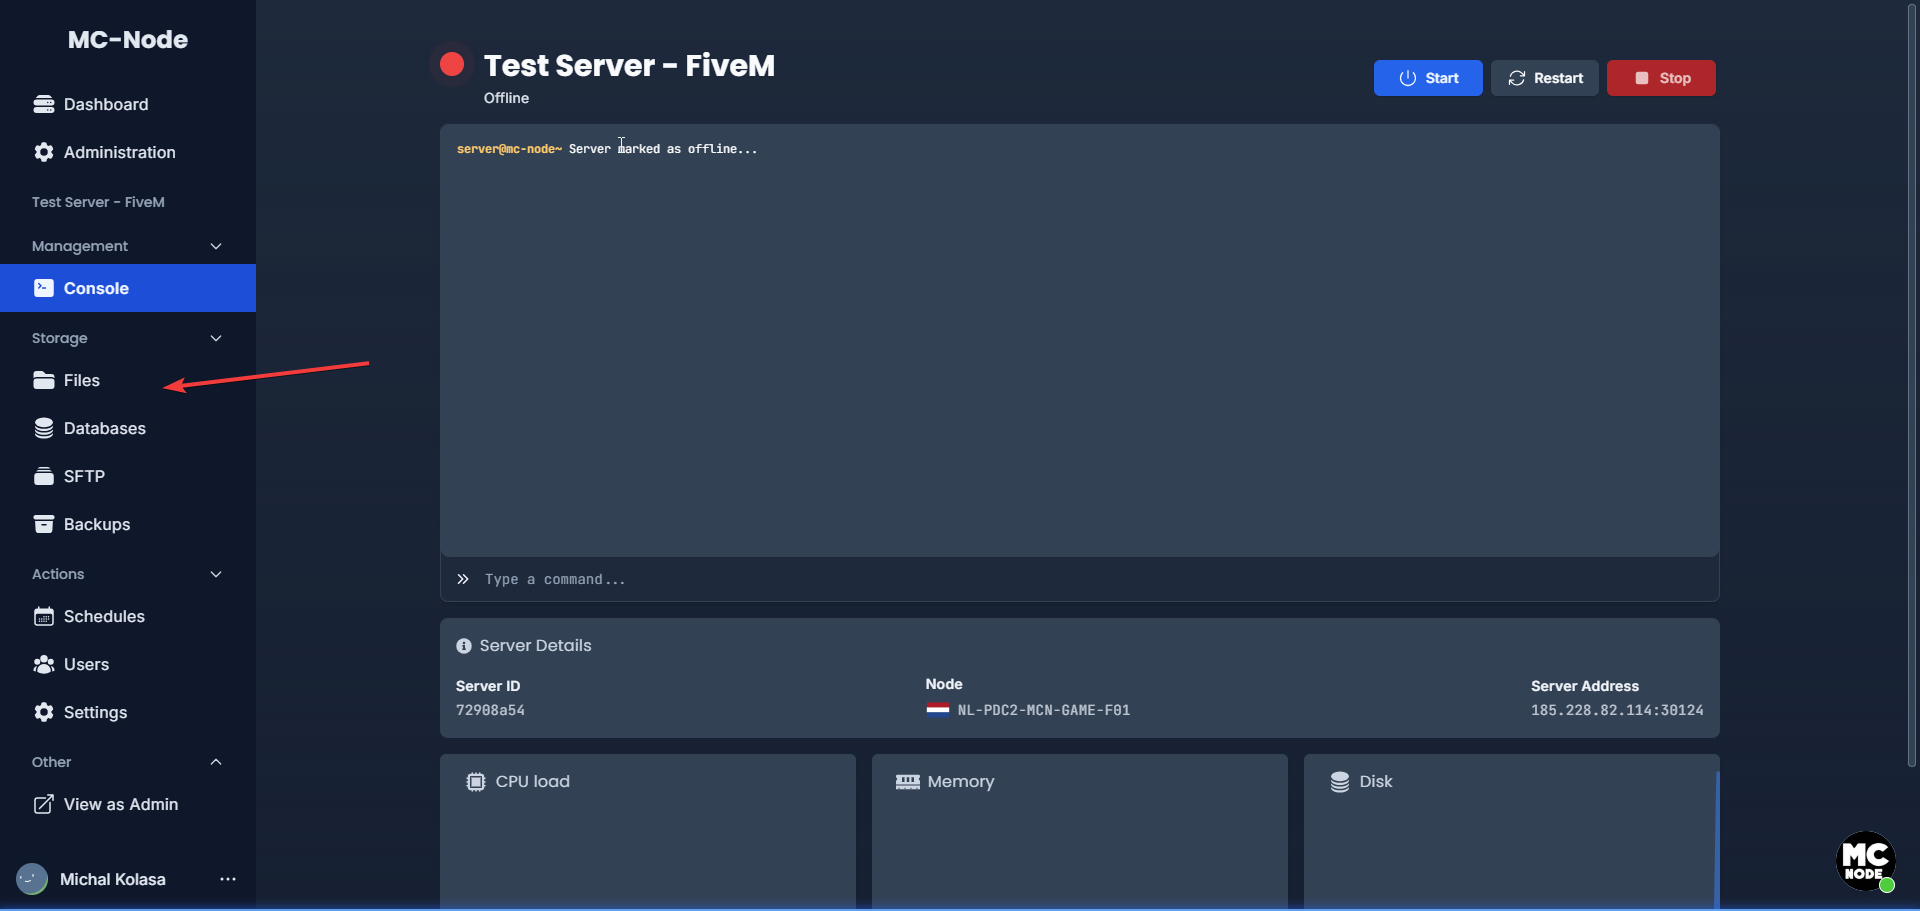Click the Michal Kolasa user name
1920x911 pixels.
pos(113,879)
